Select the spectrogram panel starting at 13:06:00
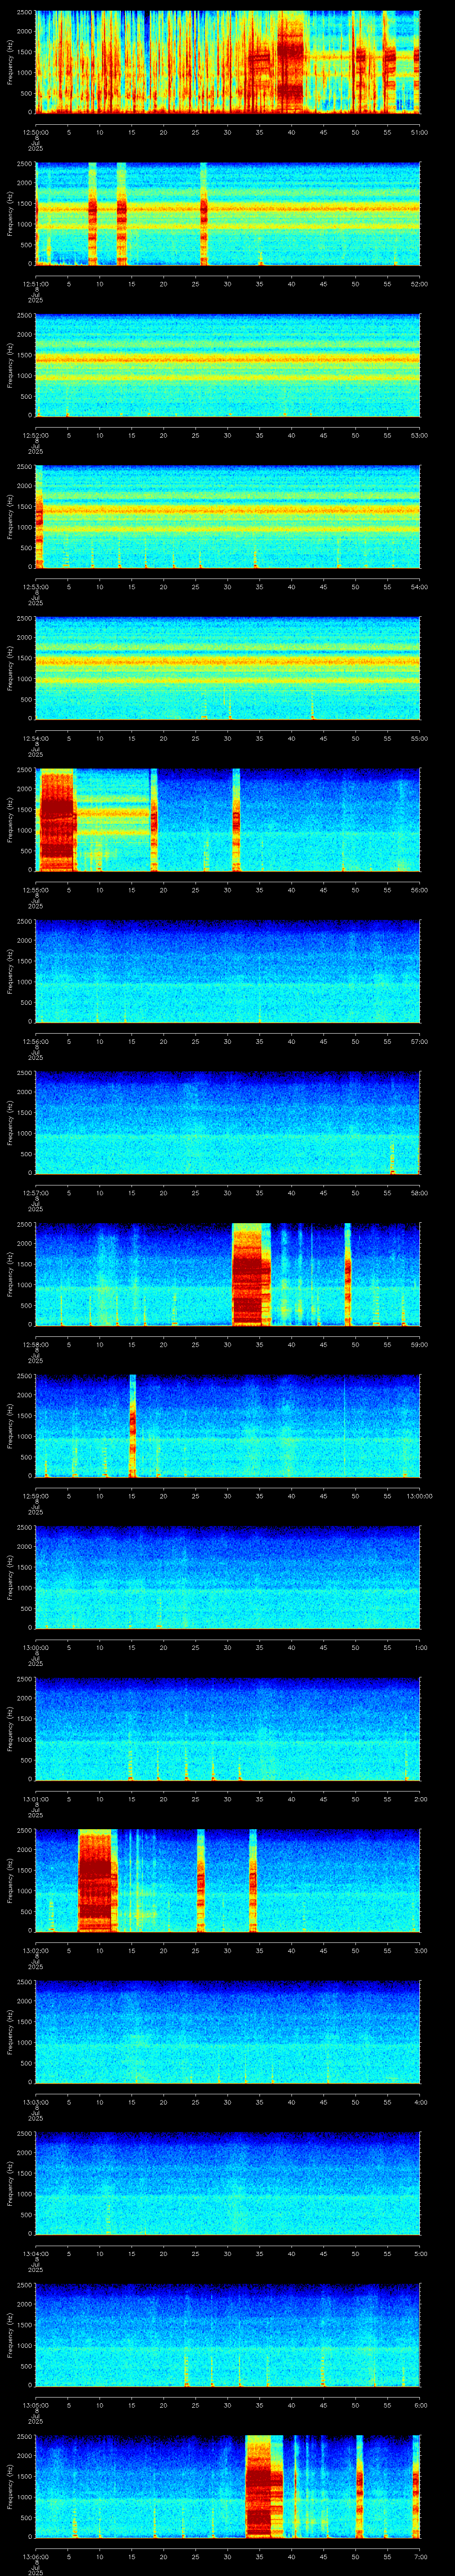The height and width of the screenshot is (2576, 455). pos(228,2486)
